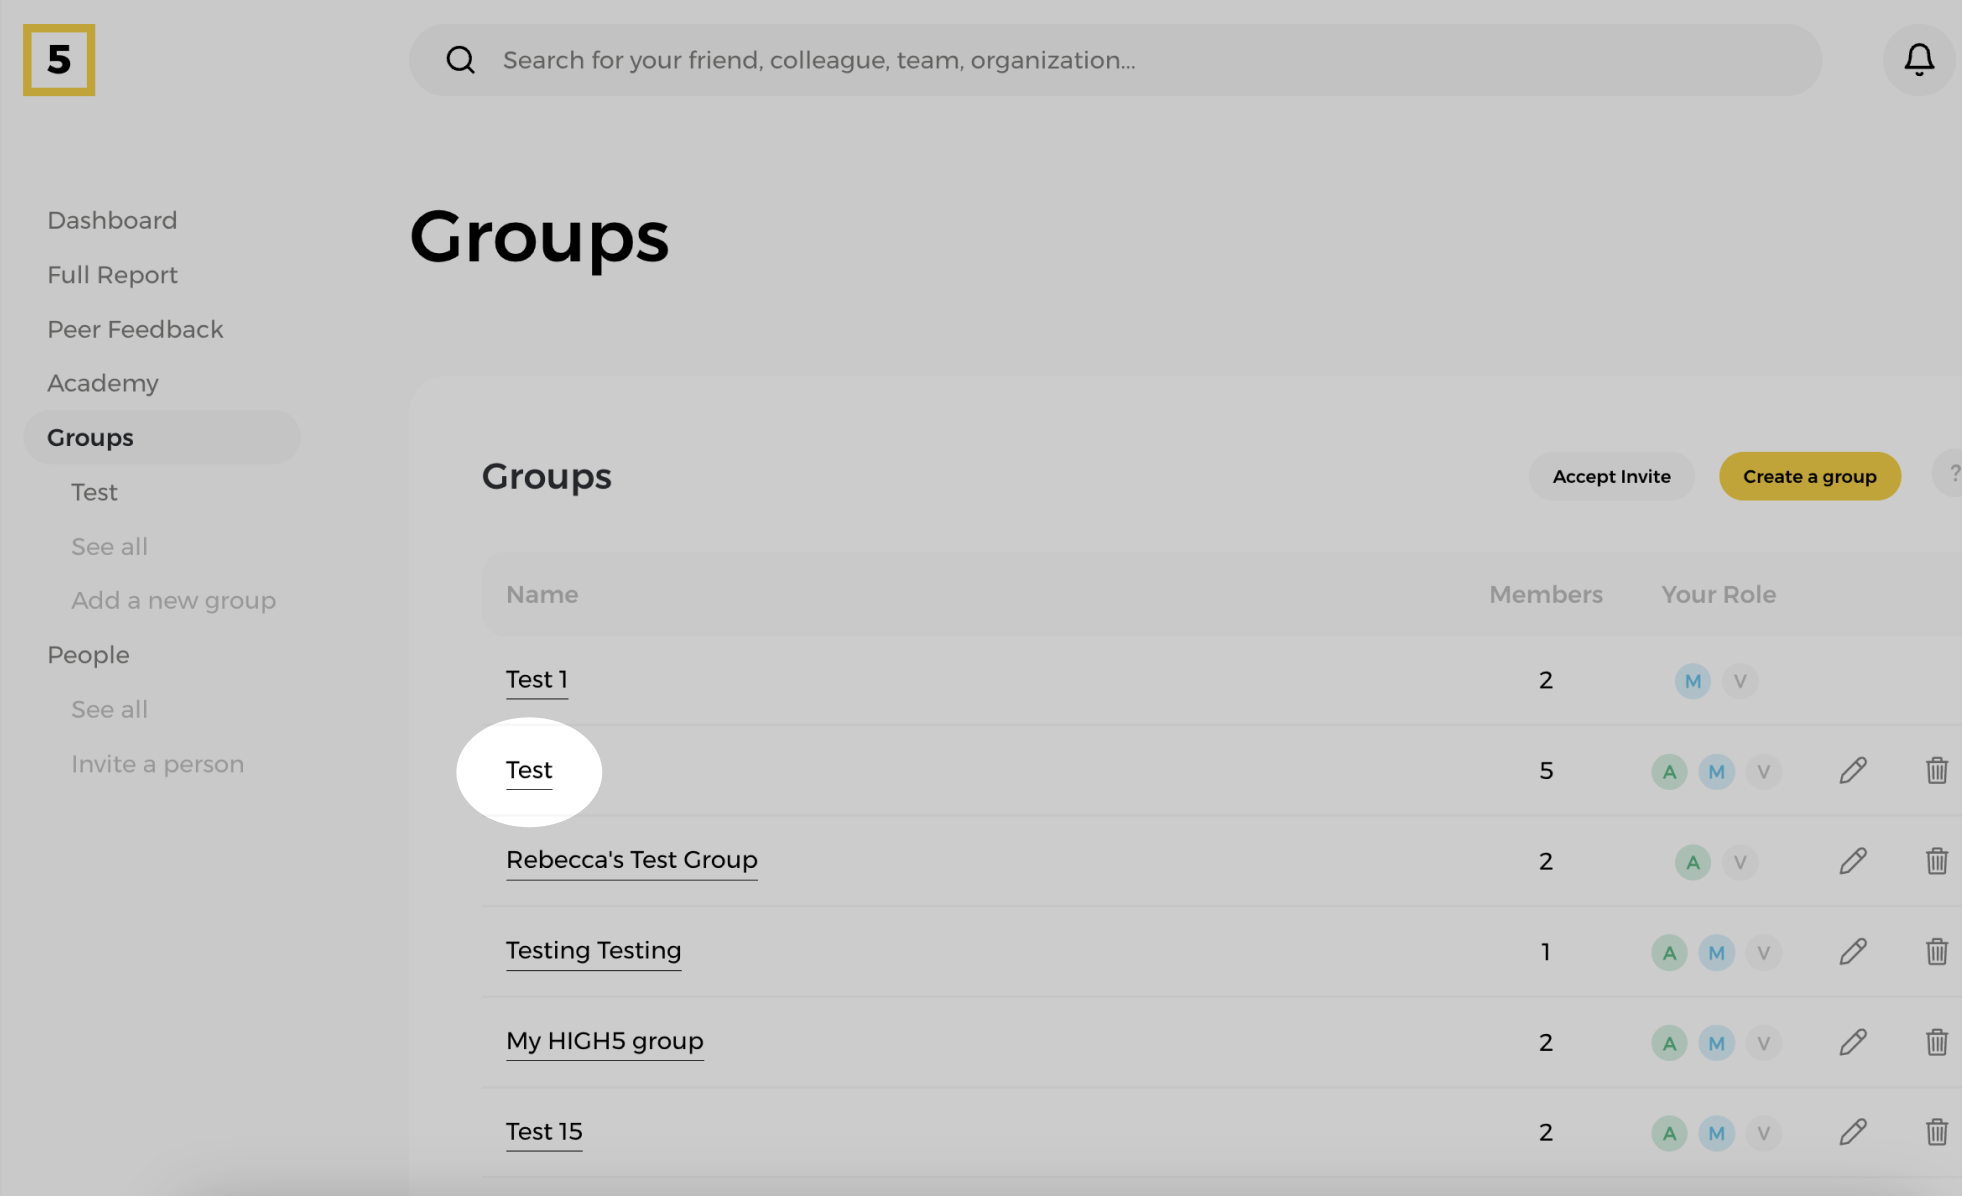The width and height of the screenshot is (1962, 1196).
Task: Open Academy from the sidebar
Action: point(103,383)
